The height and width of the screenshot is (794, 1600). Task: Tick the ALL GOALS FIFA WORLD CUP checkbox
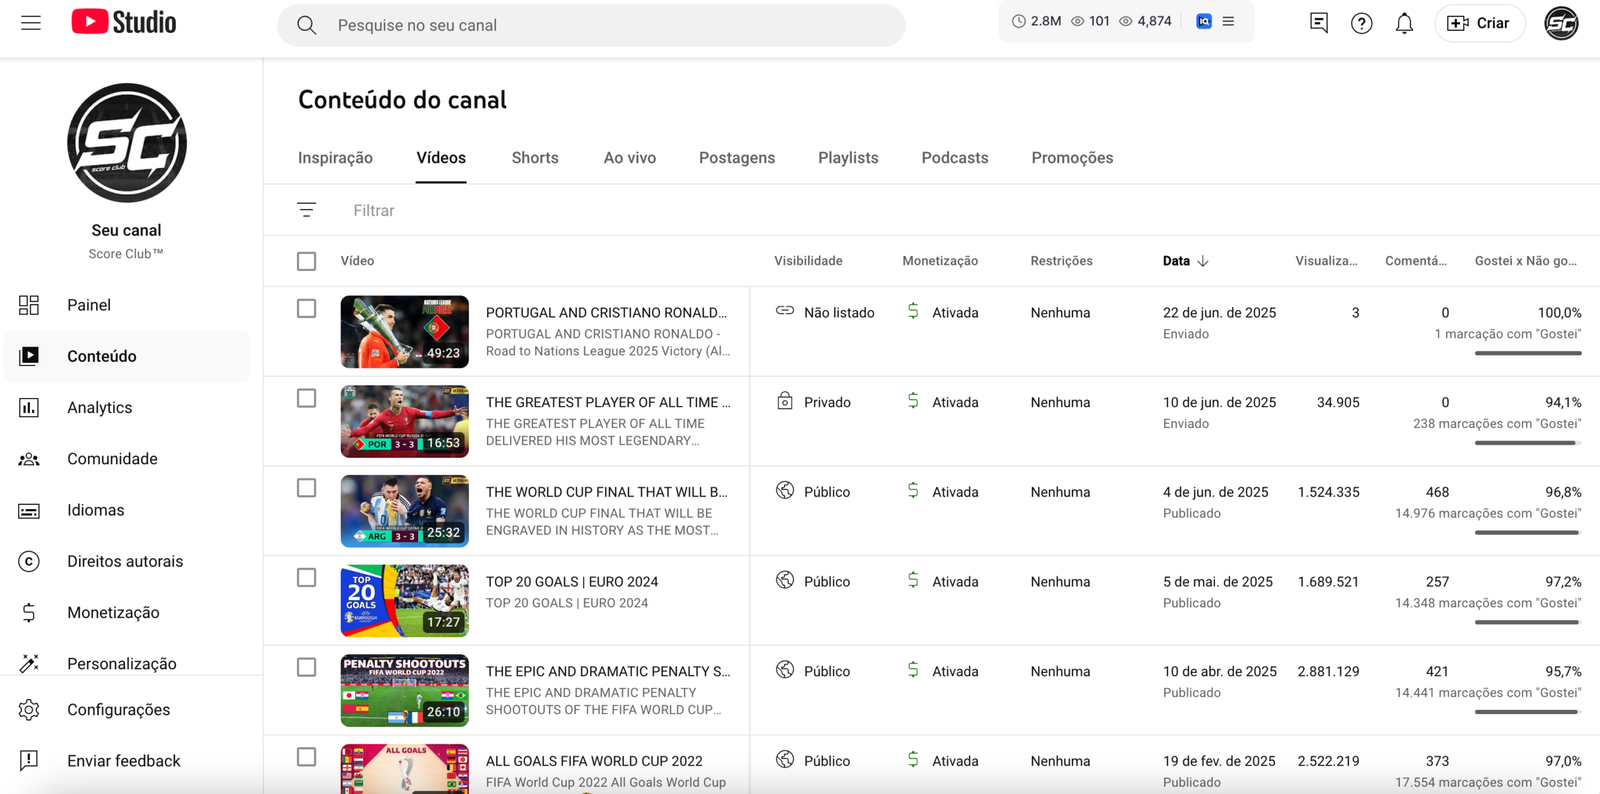coord(307,757)
